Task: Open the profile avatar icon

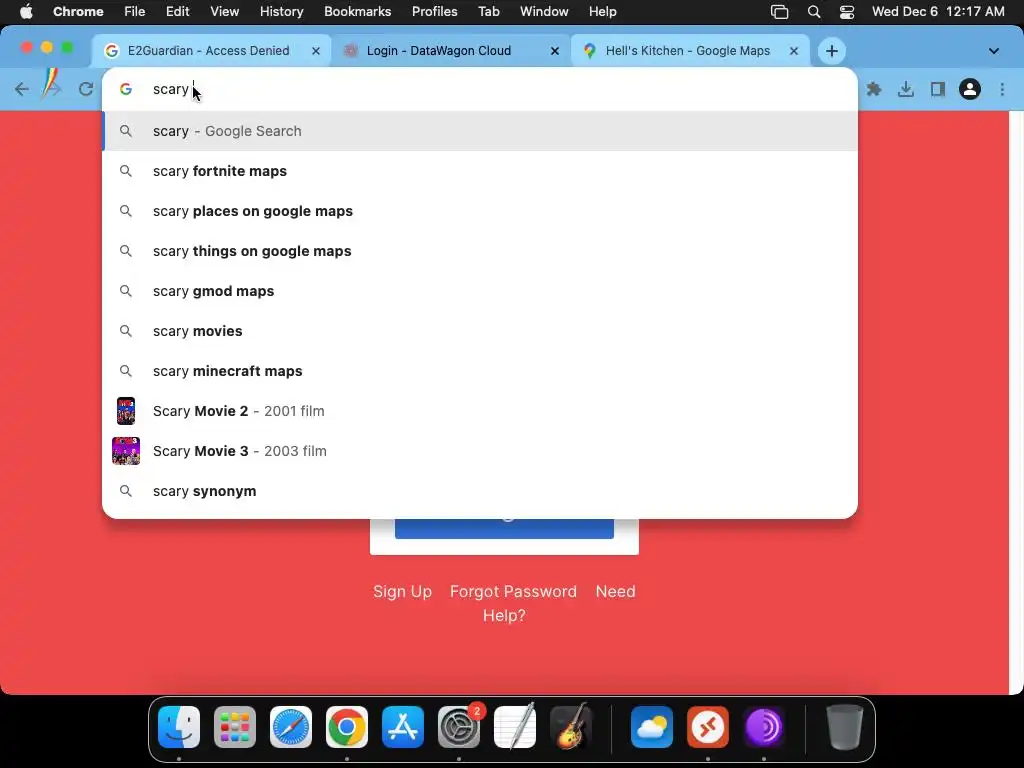Action: [970, 89]
